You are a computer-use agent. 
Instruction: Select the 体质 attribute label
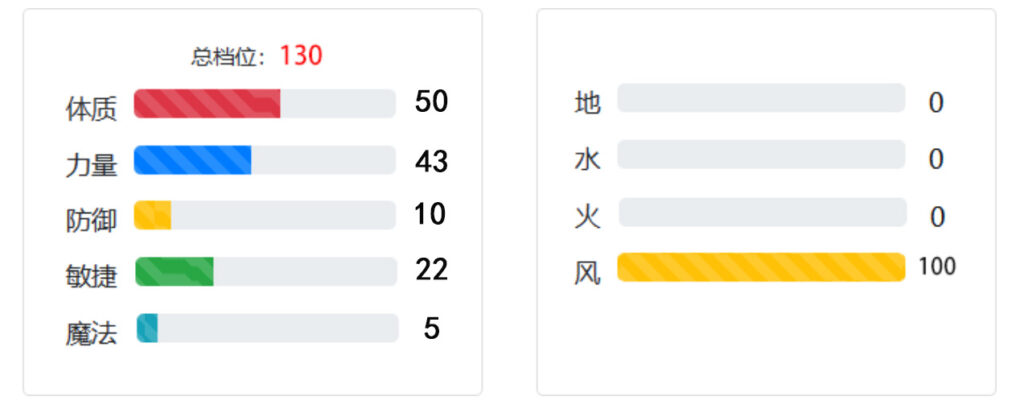[x=91, y=109]
